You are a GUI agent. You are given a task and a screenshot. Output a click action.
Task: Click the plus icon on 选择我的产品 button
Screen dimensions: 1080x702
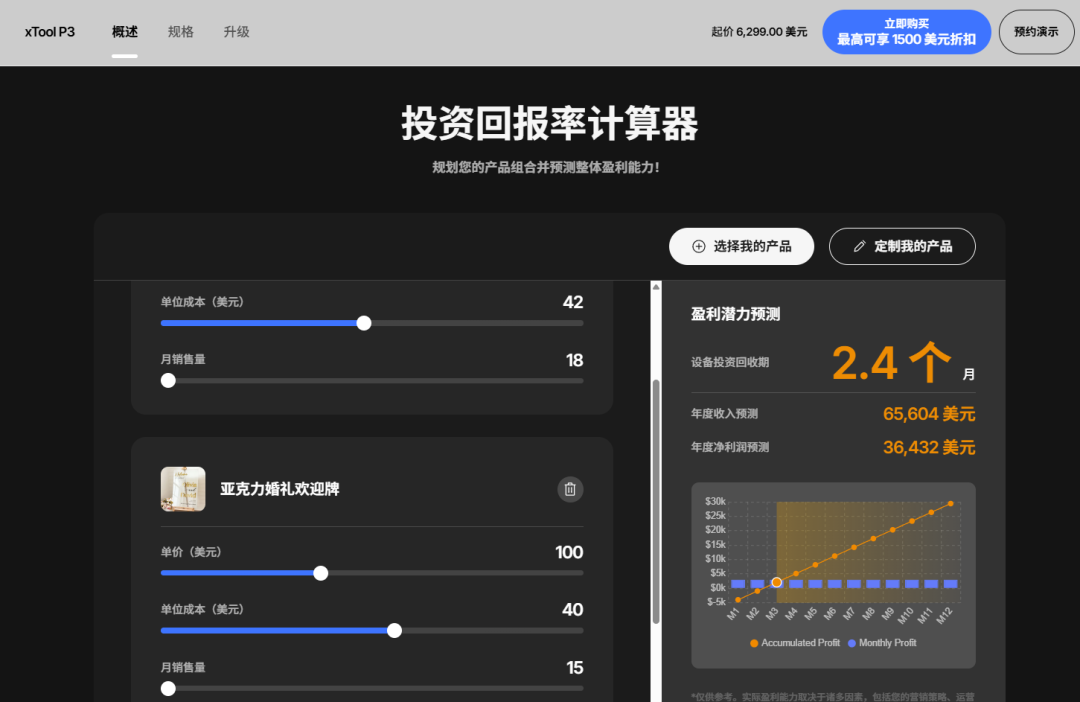pos(699,246)
